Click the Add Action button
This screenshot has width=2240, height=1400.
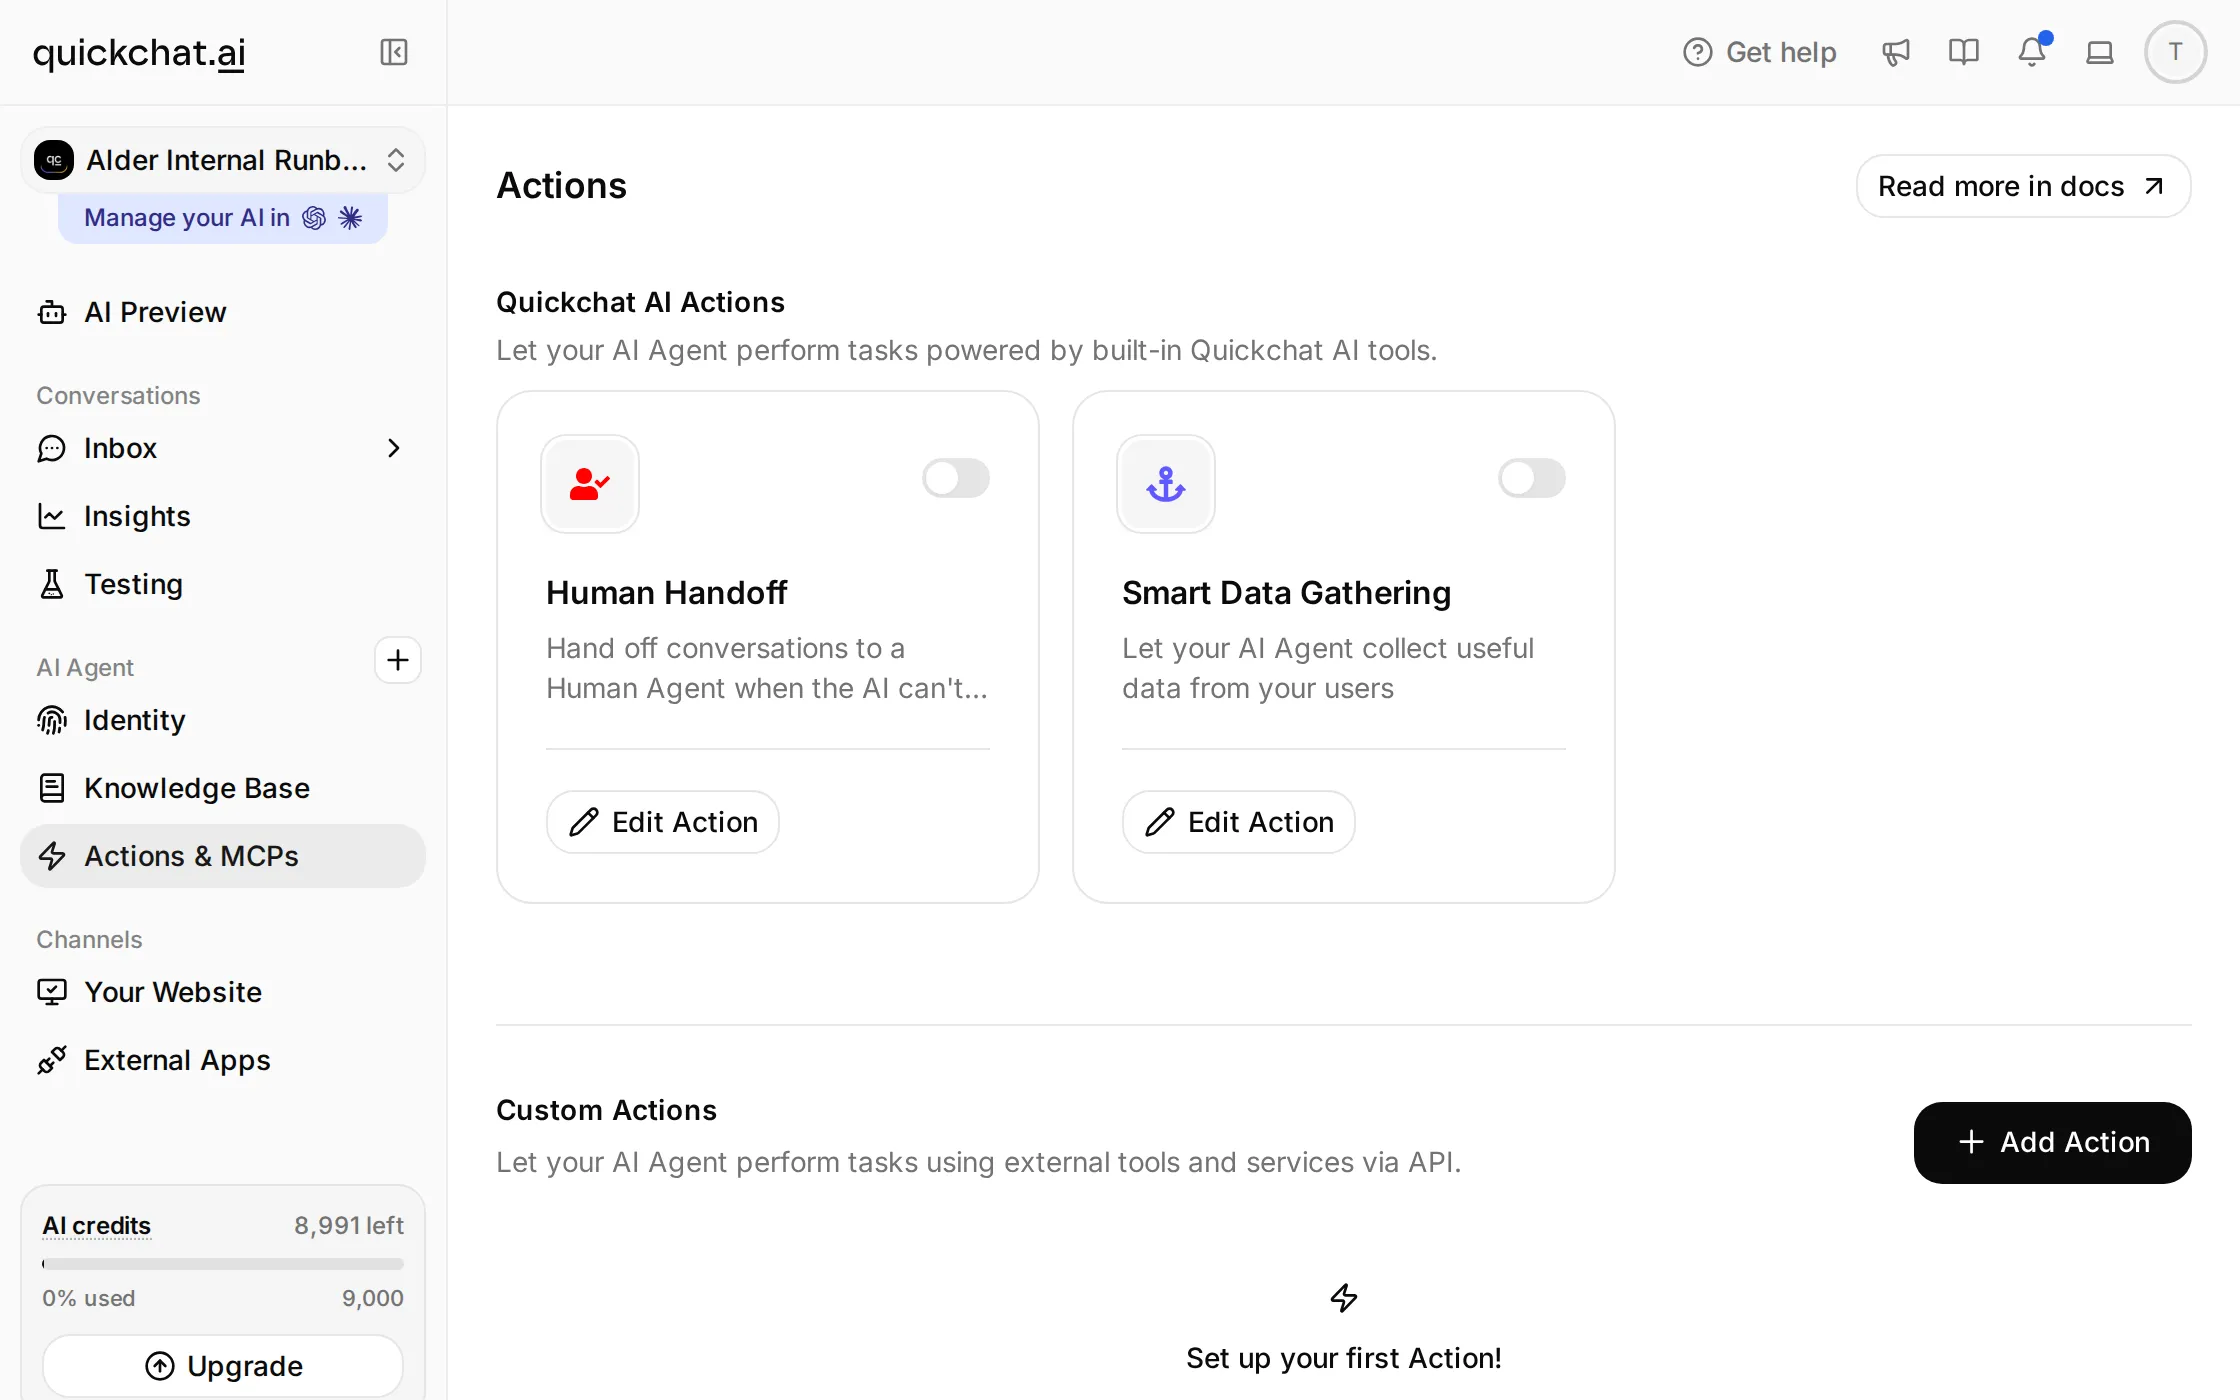coord(2053,1142)
